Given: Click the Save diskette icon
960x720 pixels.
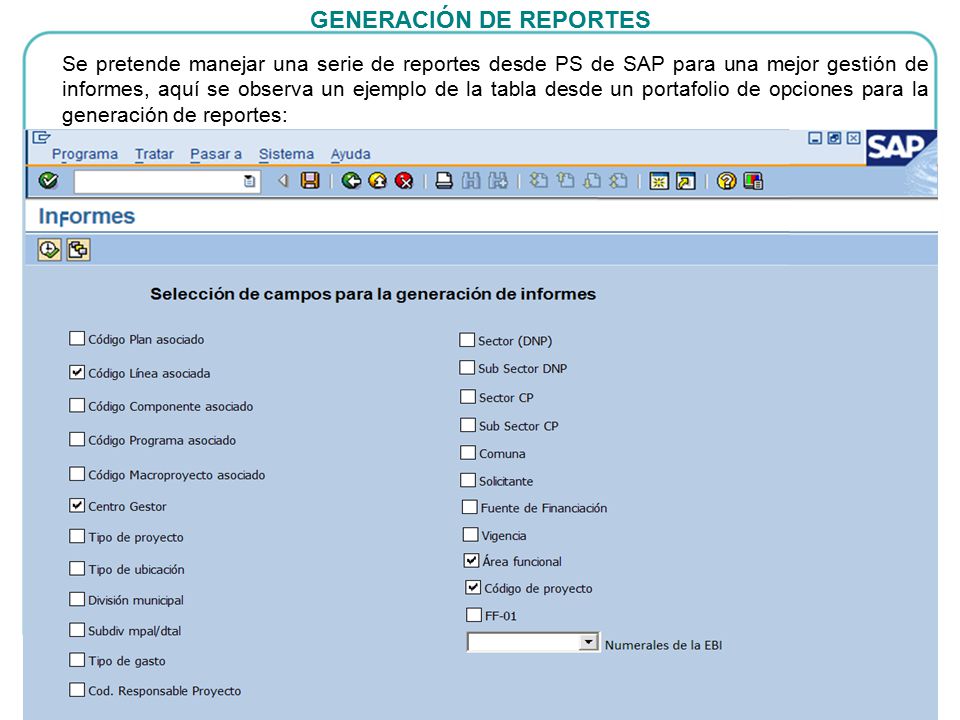Looking at the screenshot, I should [x=310, y=181].
